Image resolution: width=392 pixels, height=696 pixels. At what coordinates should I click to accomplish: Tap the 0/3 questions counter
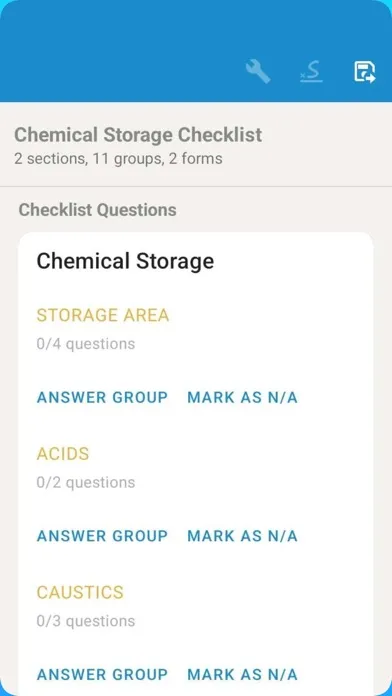[x=86, y=621]
